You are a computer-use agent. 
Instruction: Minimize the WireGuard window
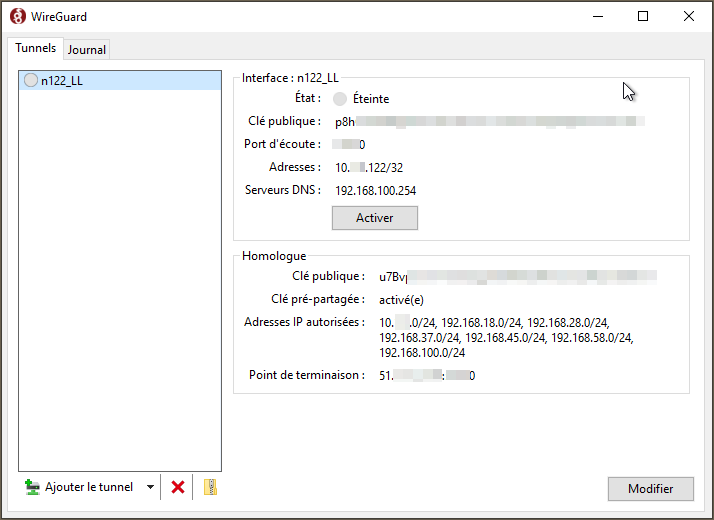[597, 16]
